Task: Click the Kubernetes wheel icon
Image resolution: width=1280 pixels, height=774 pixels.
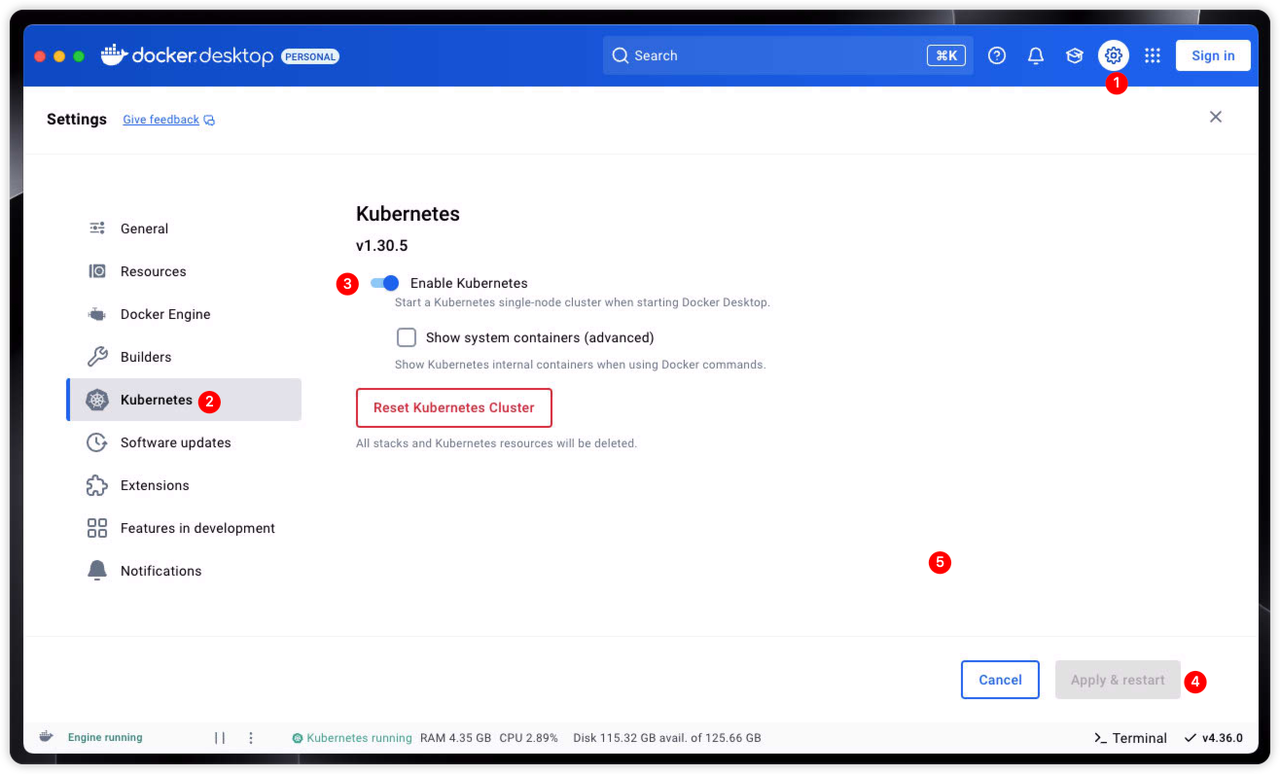Action: pos(97,400)
